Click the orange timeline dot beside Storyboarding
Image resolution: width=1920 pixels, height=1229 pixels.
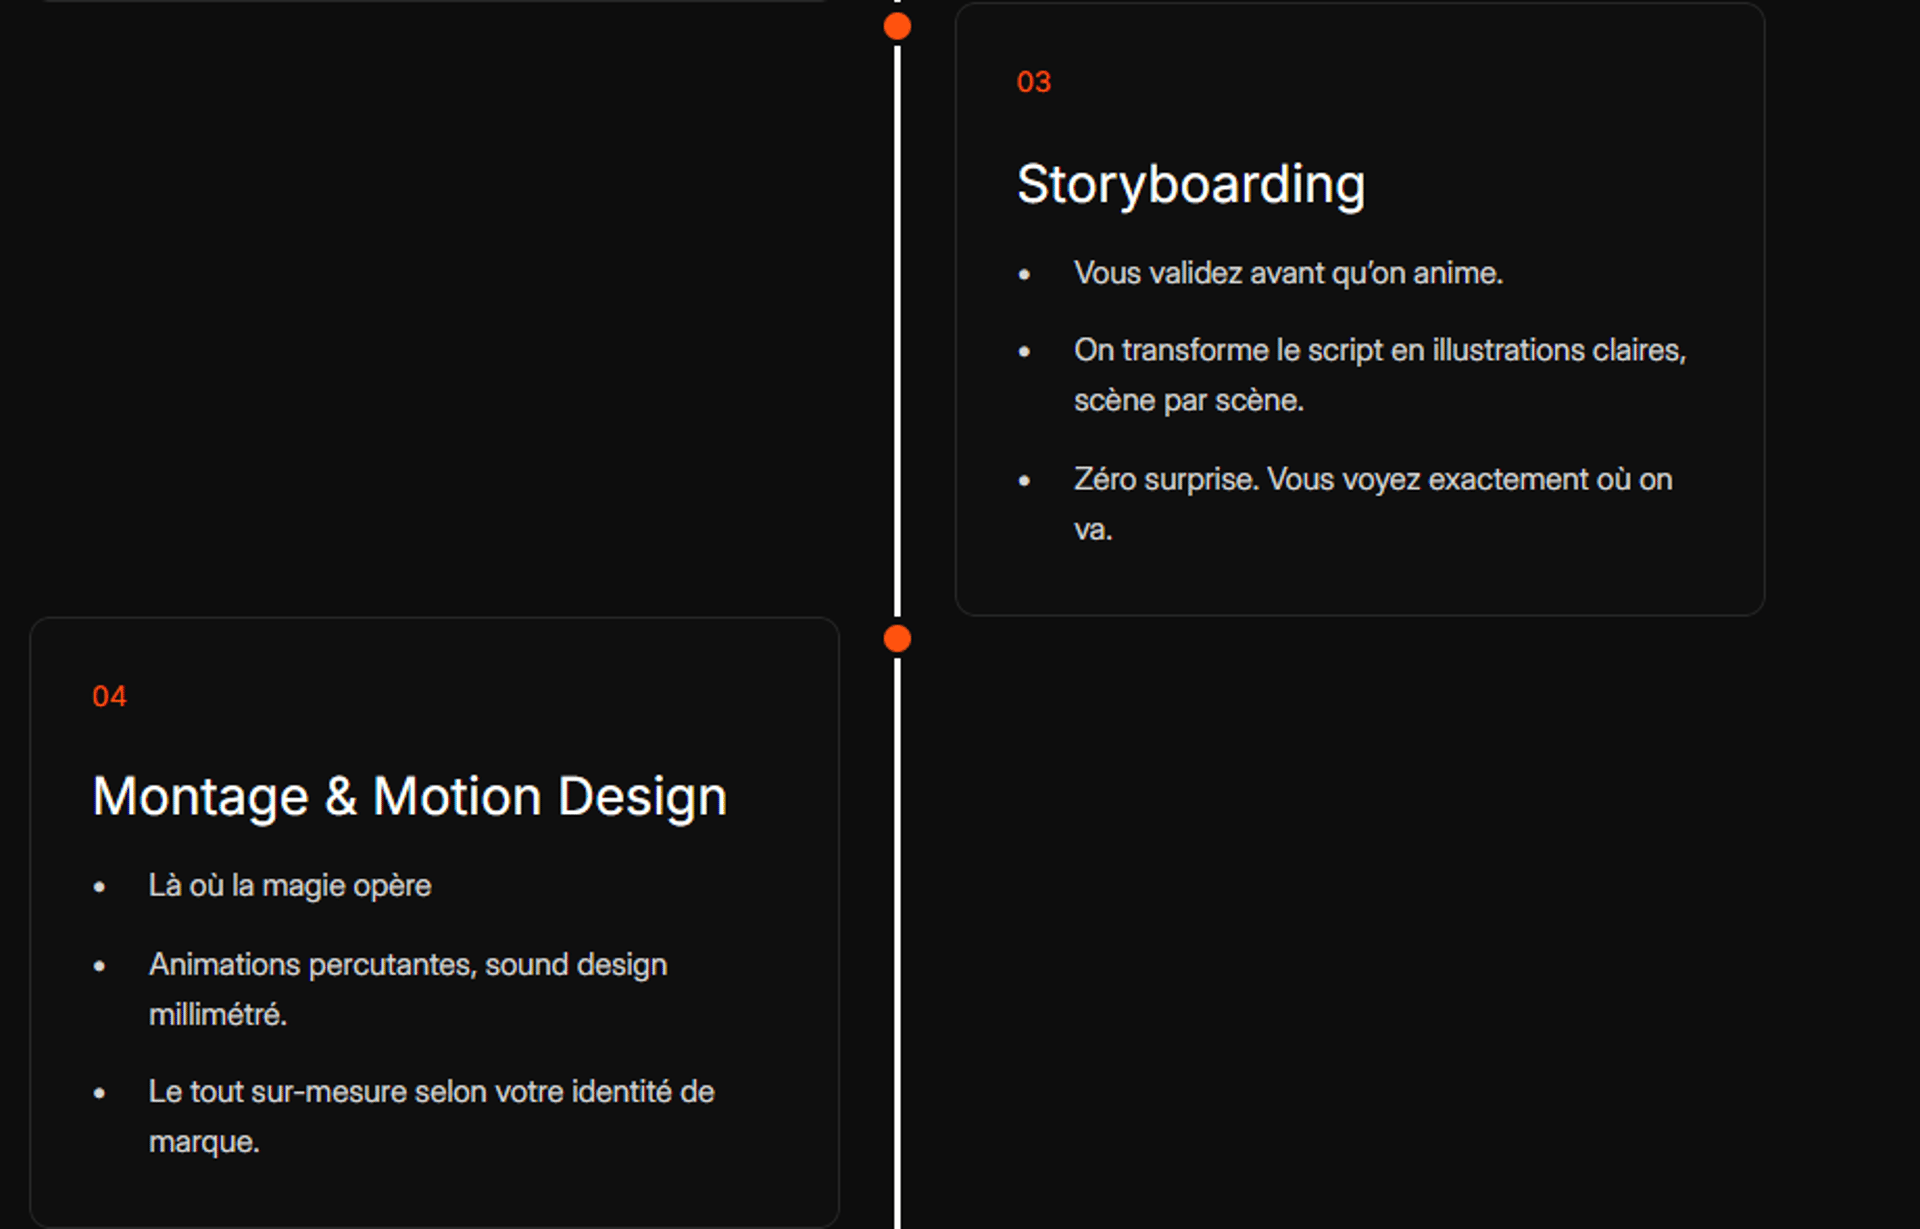point(897,27)
